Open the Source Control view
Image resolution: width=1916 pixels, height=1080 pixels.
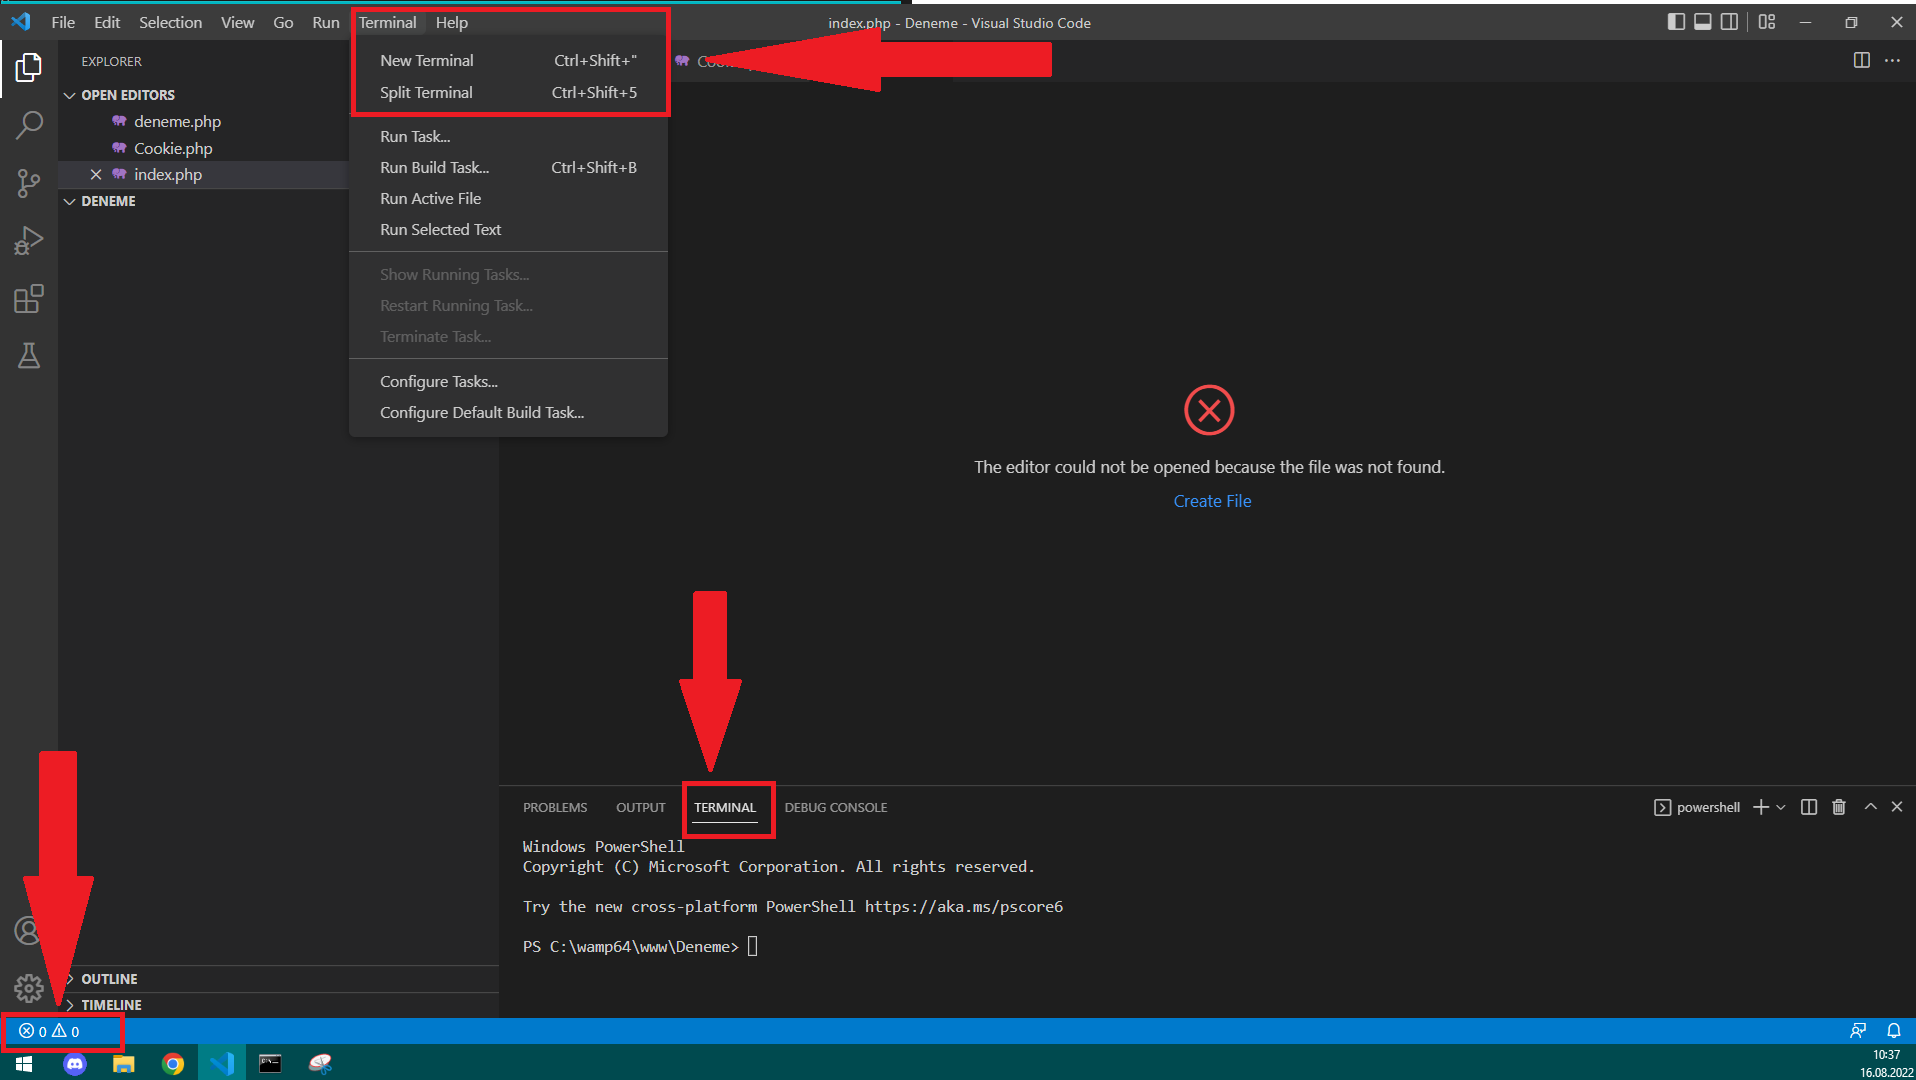click(x=29, y=183)
